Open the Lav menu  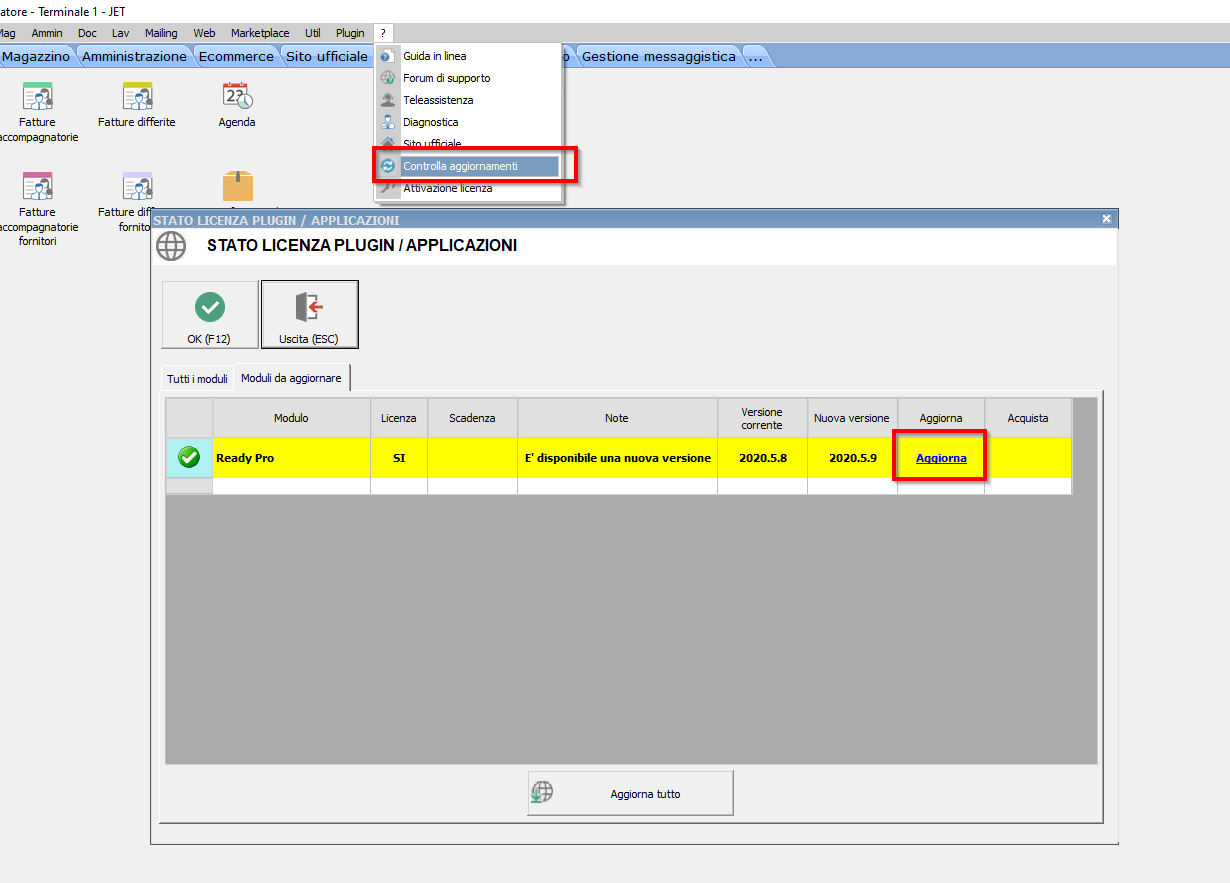pos(120,33)
